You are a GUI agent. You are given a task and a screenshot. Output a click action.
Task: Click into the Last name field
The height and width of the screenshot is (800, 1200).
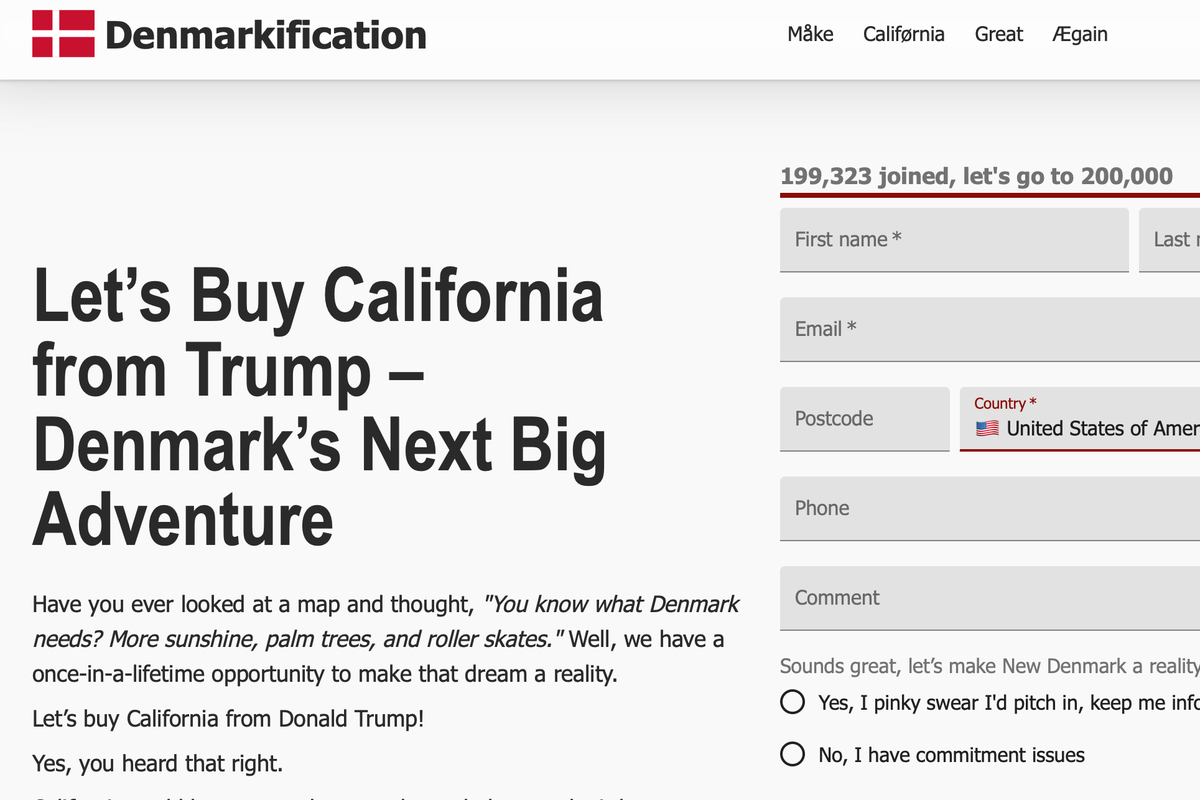coord(1170,240)
